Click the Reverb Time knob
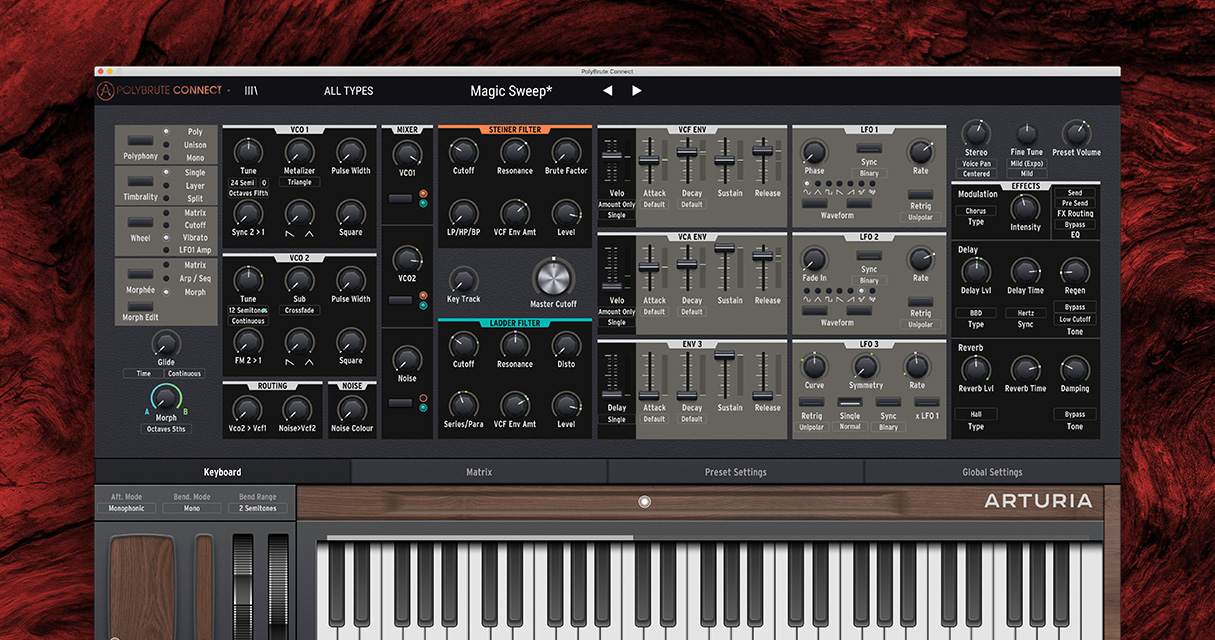The height and width of the screenshot is (640, 1215). point(1025,369)
